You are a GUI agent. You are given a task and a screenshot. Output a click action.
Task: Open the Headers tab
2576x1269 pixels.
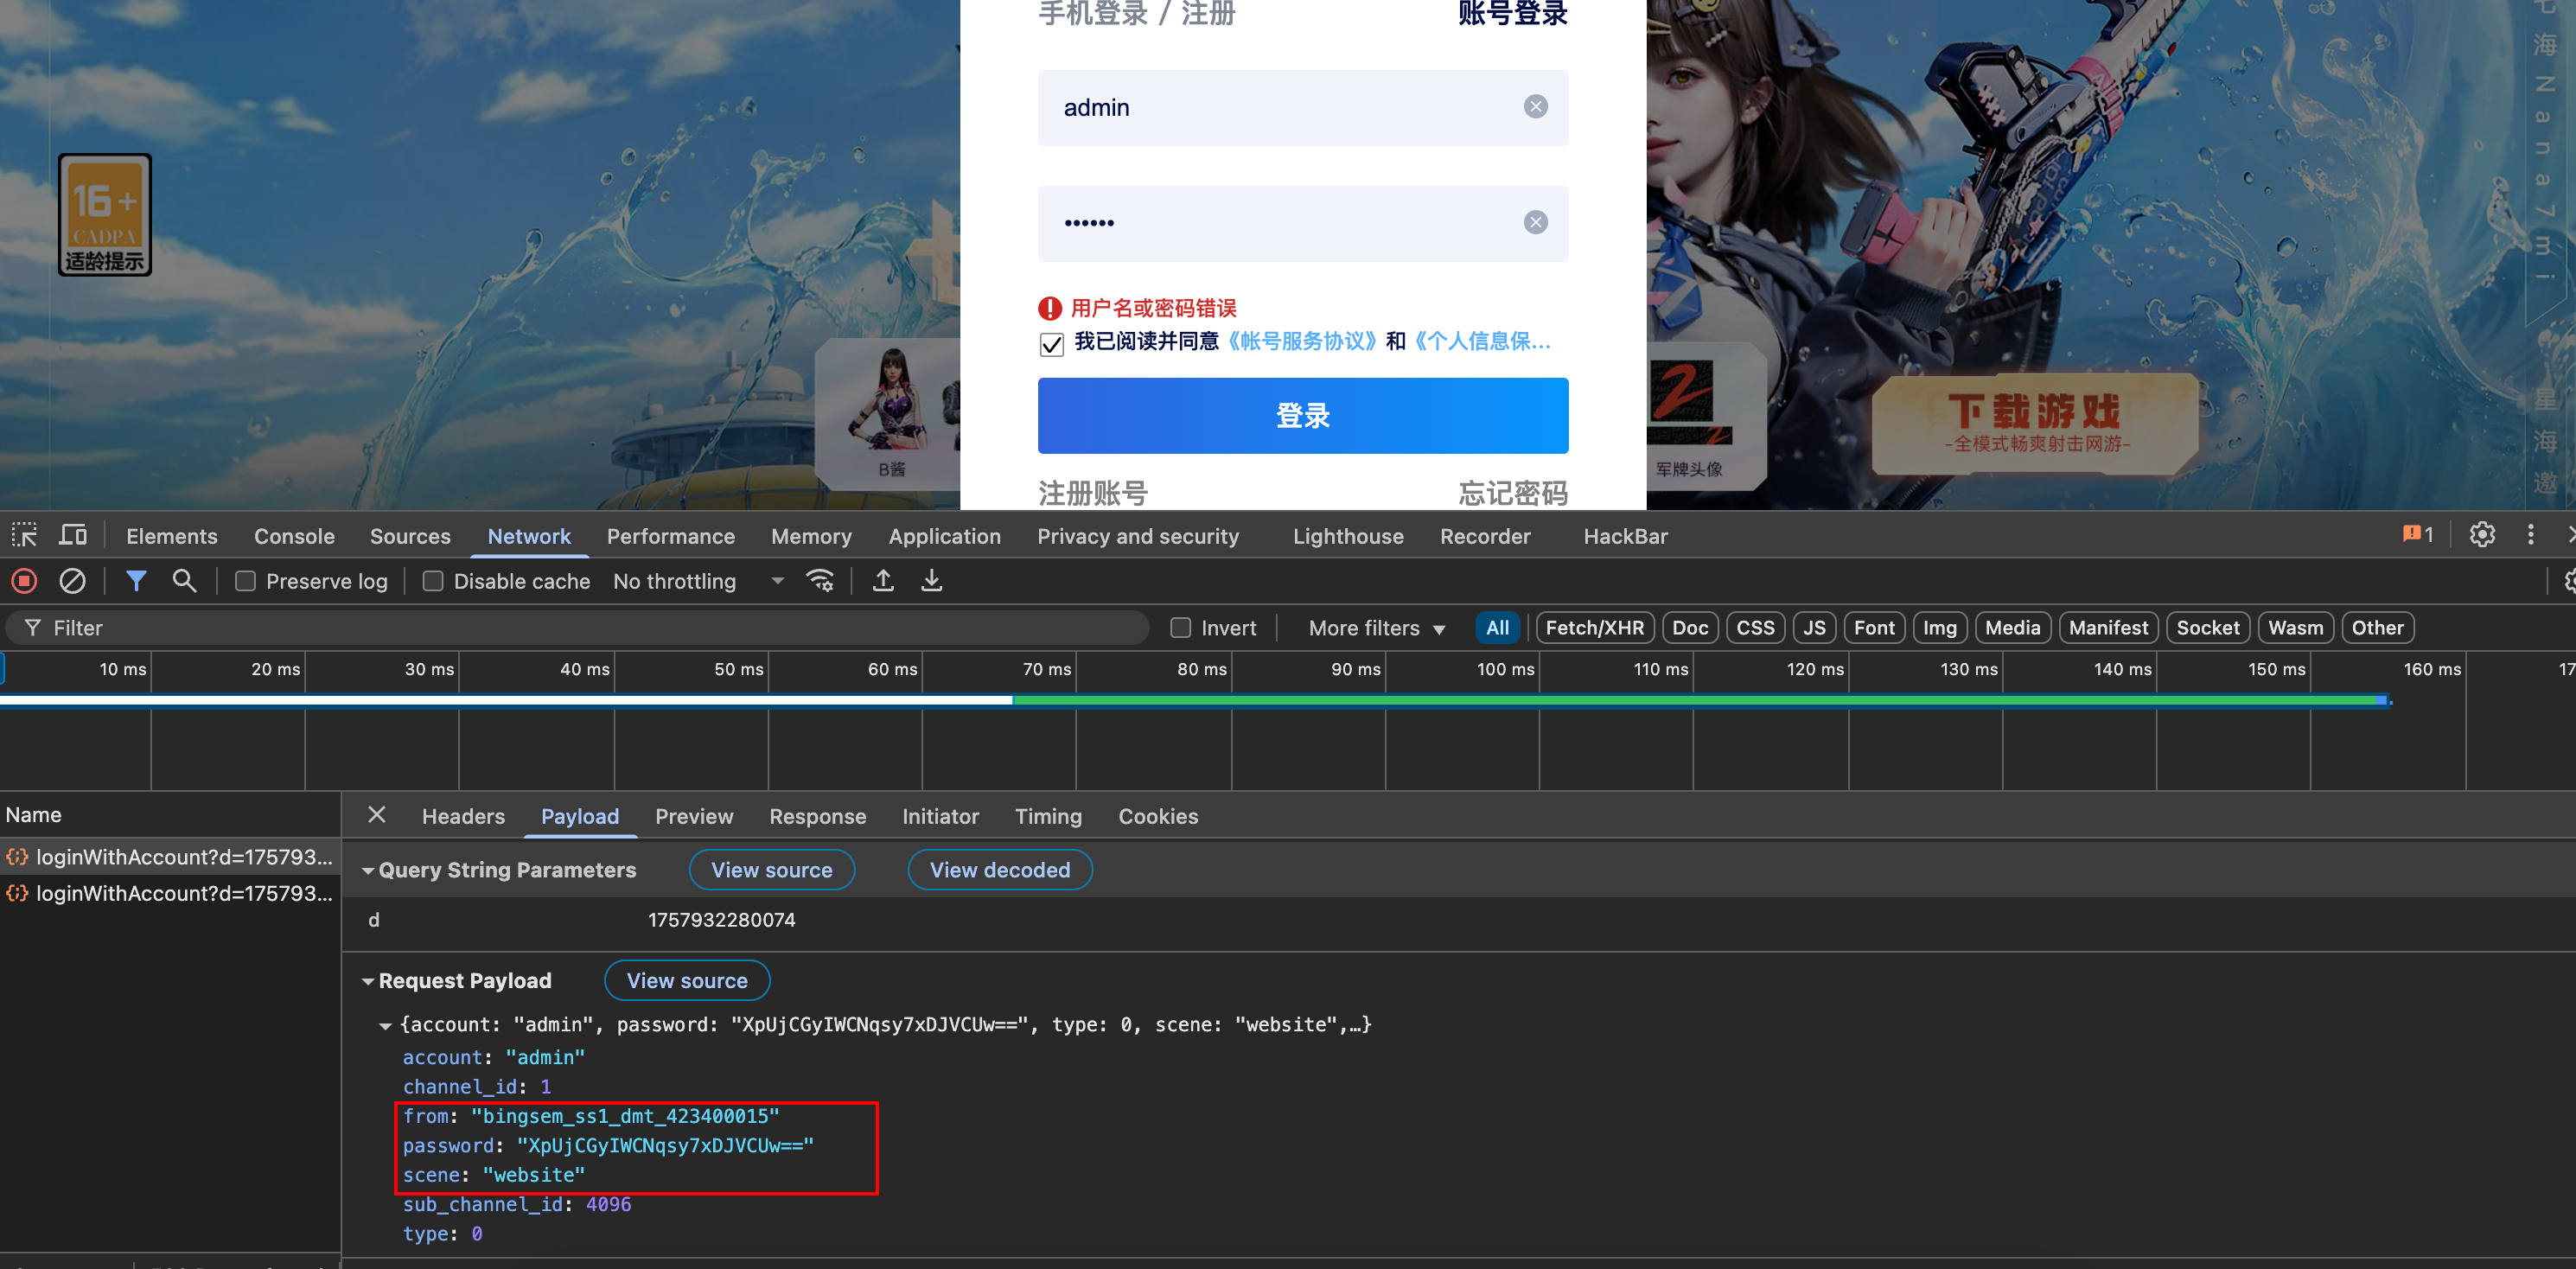[463, 816]
